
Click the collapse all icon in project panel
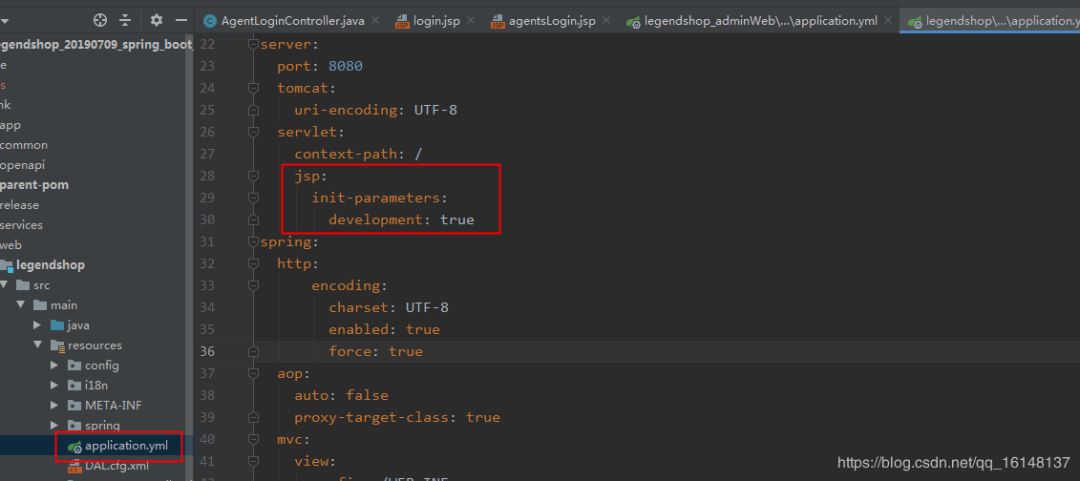coord(125,20)
